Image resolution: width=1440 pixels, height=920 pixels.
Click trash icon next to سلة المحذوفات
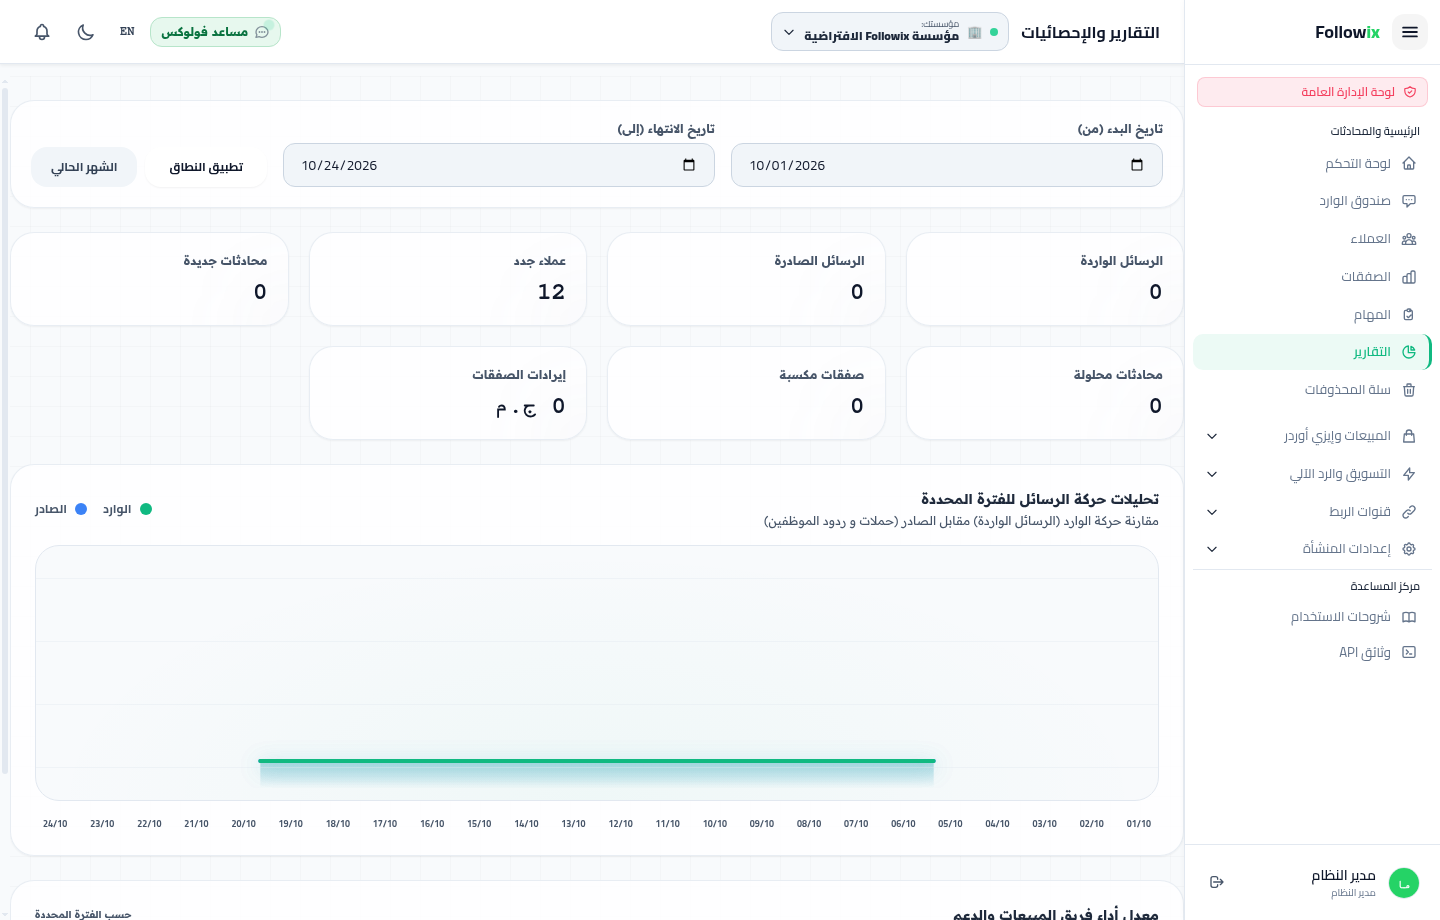coord(1409,390)
